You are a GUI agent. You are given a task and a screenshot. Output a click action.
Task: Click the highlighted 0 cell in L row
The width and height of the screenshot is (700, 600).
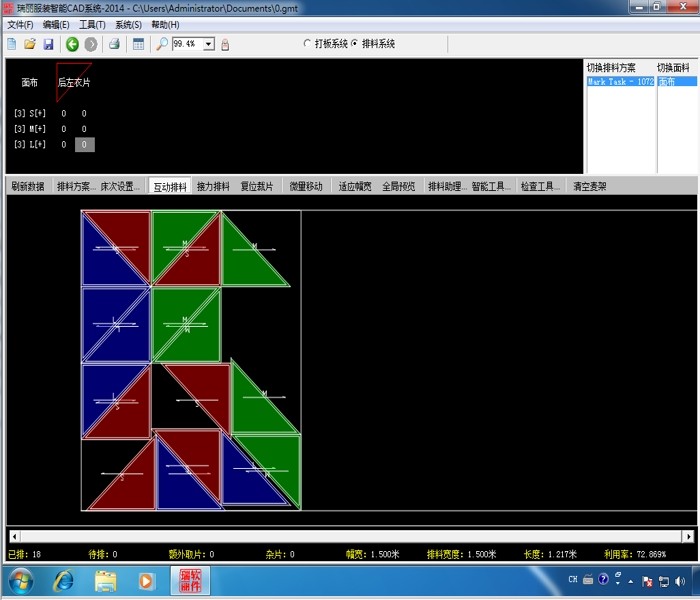[84, 145]
